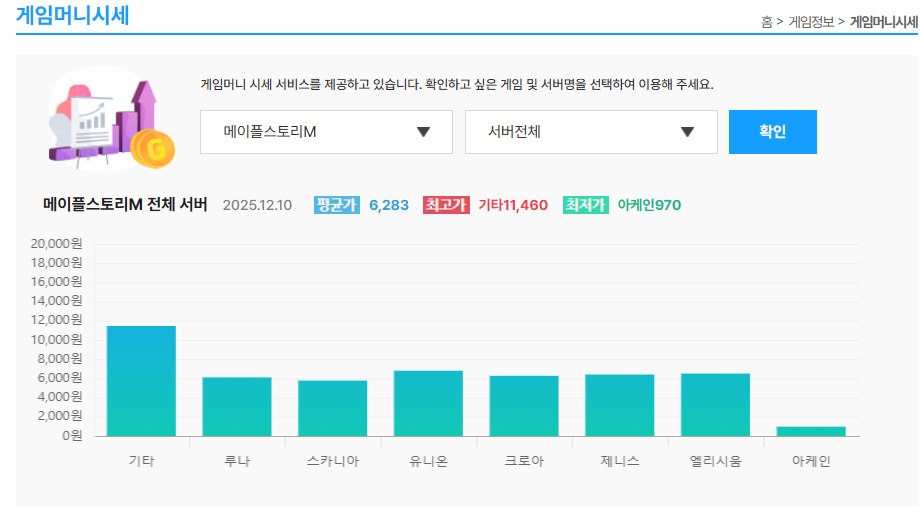
Task: Click the chart and gold coin illustration
Action: point(111,120)
